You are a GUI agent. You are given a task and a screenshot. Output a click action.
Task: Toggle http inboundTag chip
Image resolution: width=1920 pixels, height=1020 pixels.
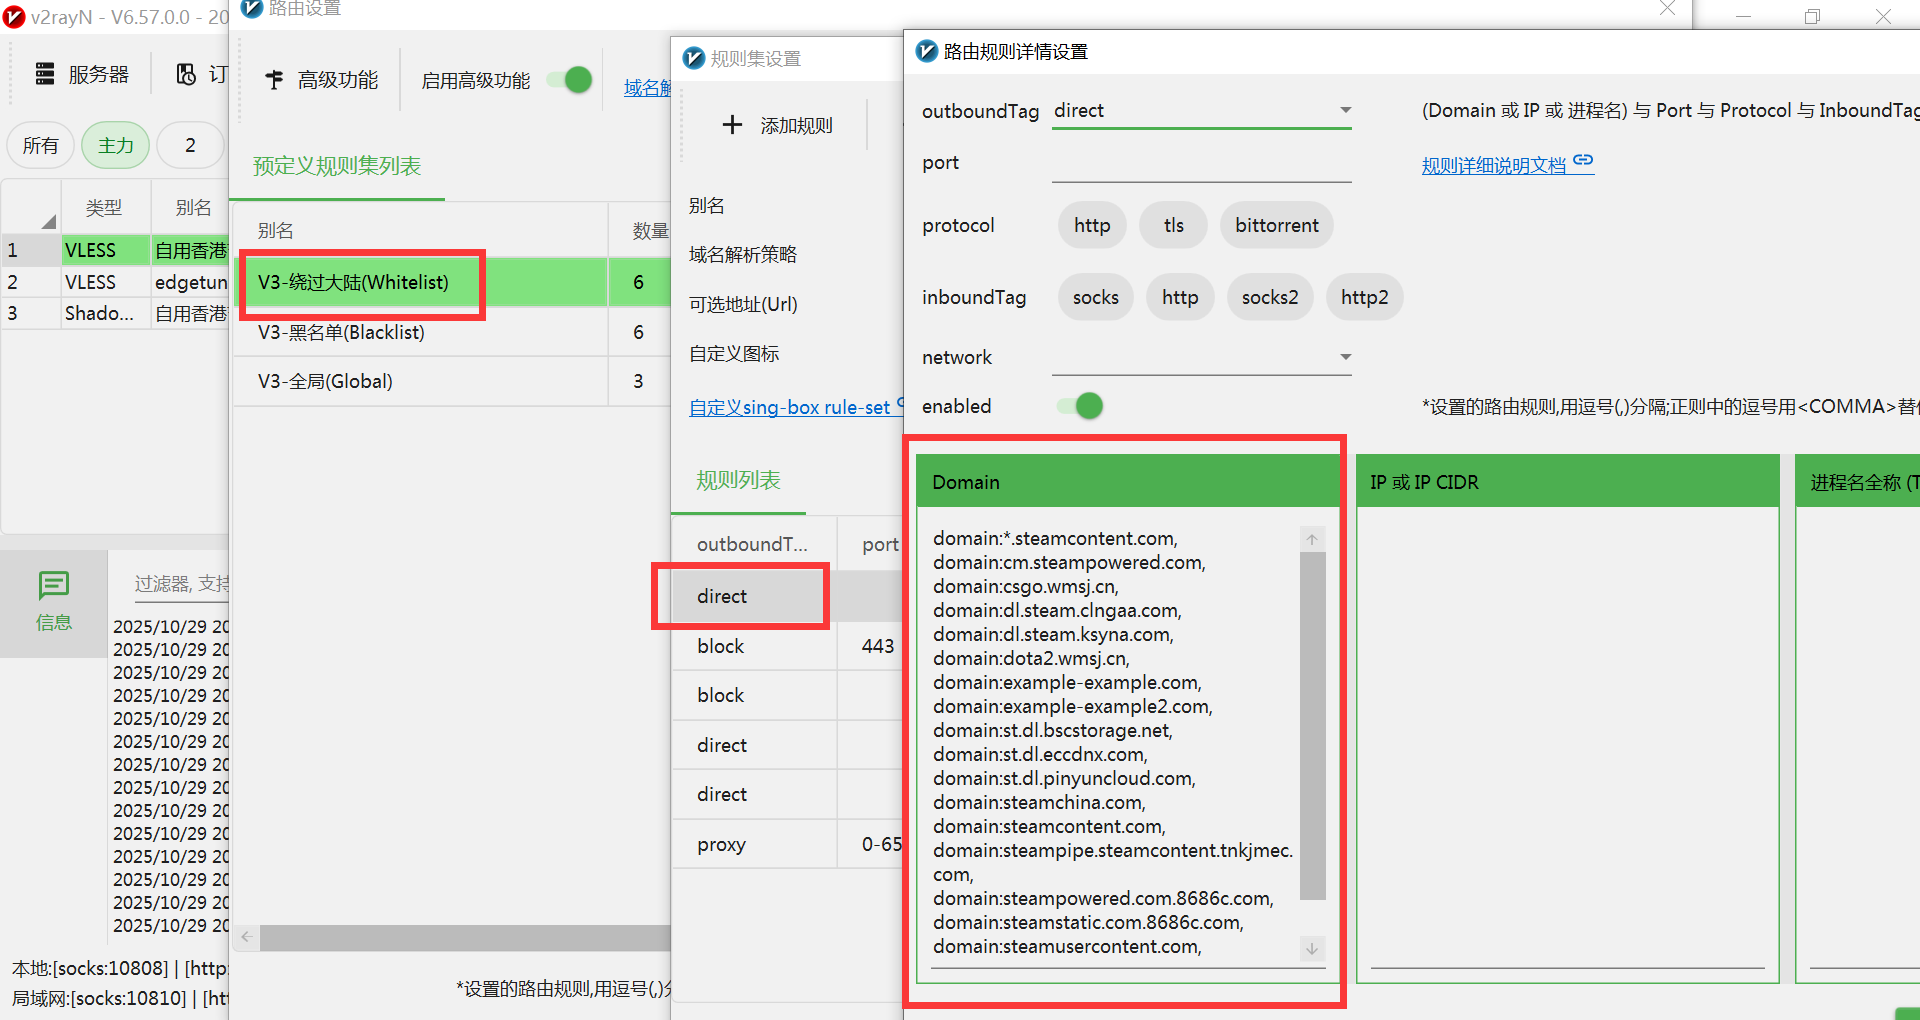1180,297
